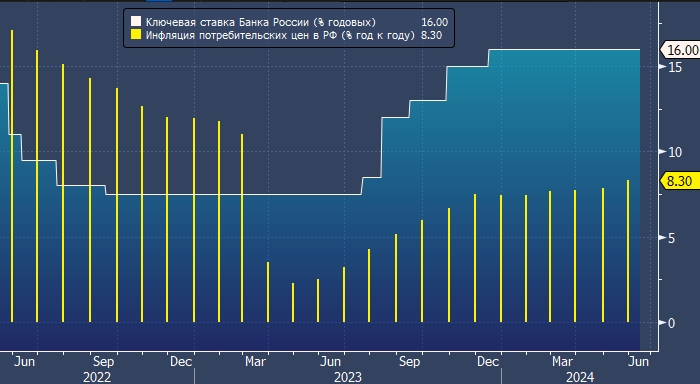Select legend text 'Инфляция потребительских цен в РФ'
700x384 pixels.
coord(242,35)
